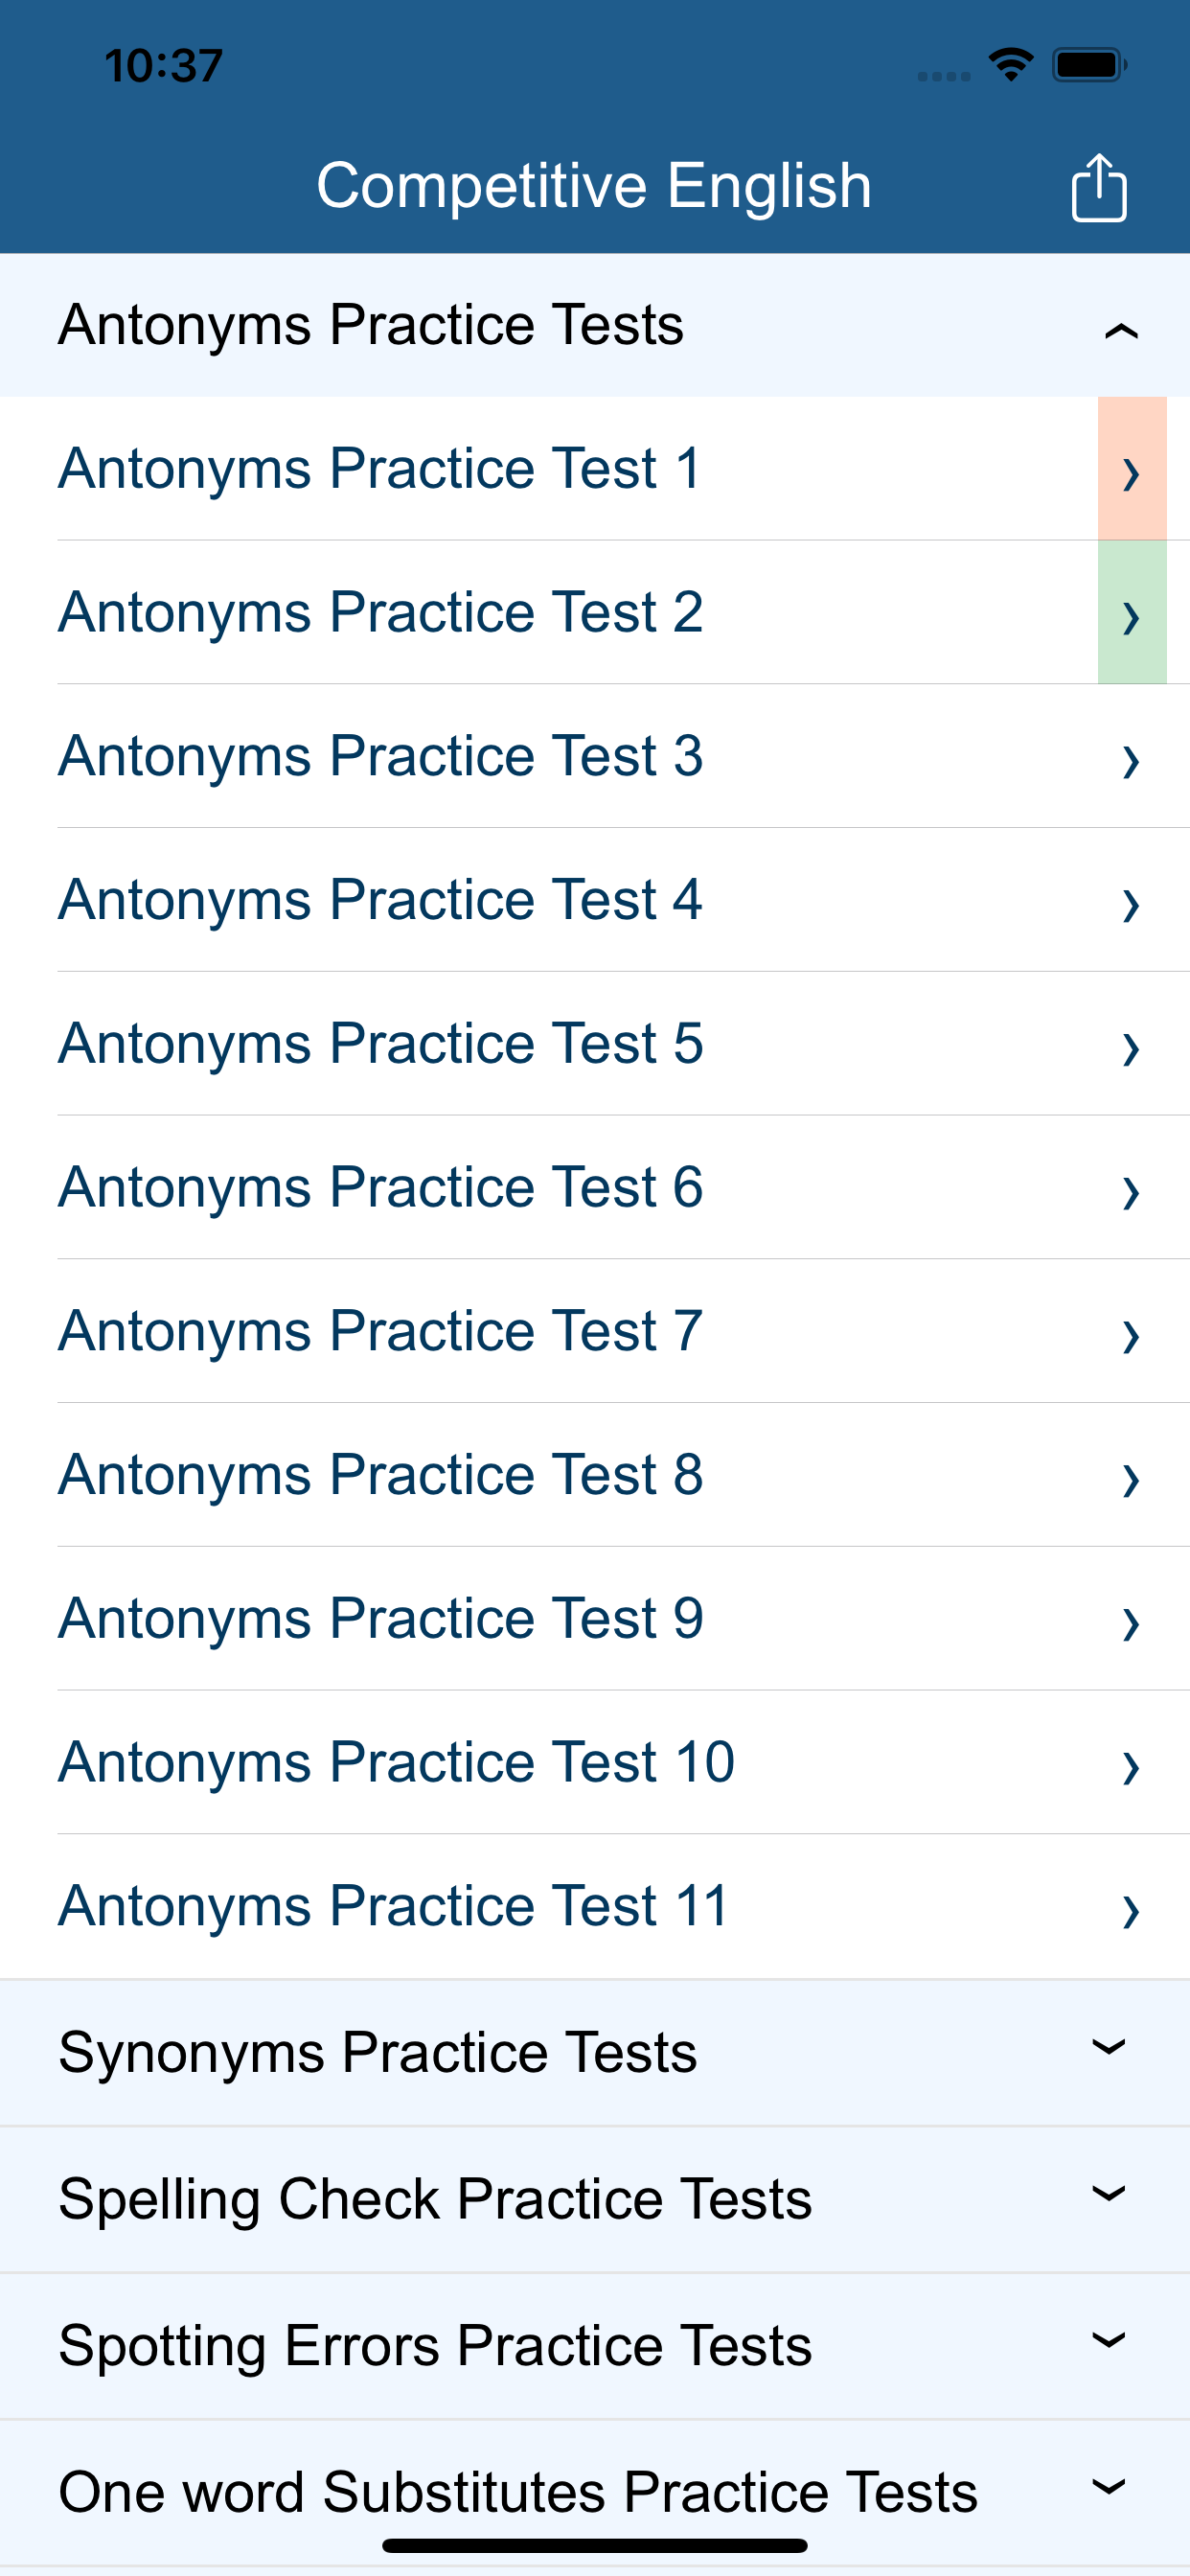The height and width of the screenshot is (2576, 1190).
Task: Open Antonyms Practice Test 6
Action: coord(380,1187)
